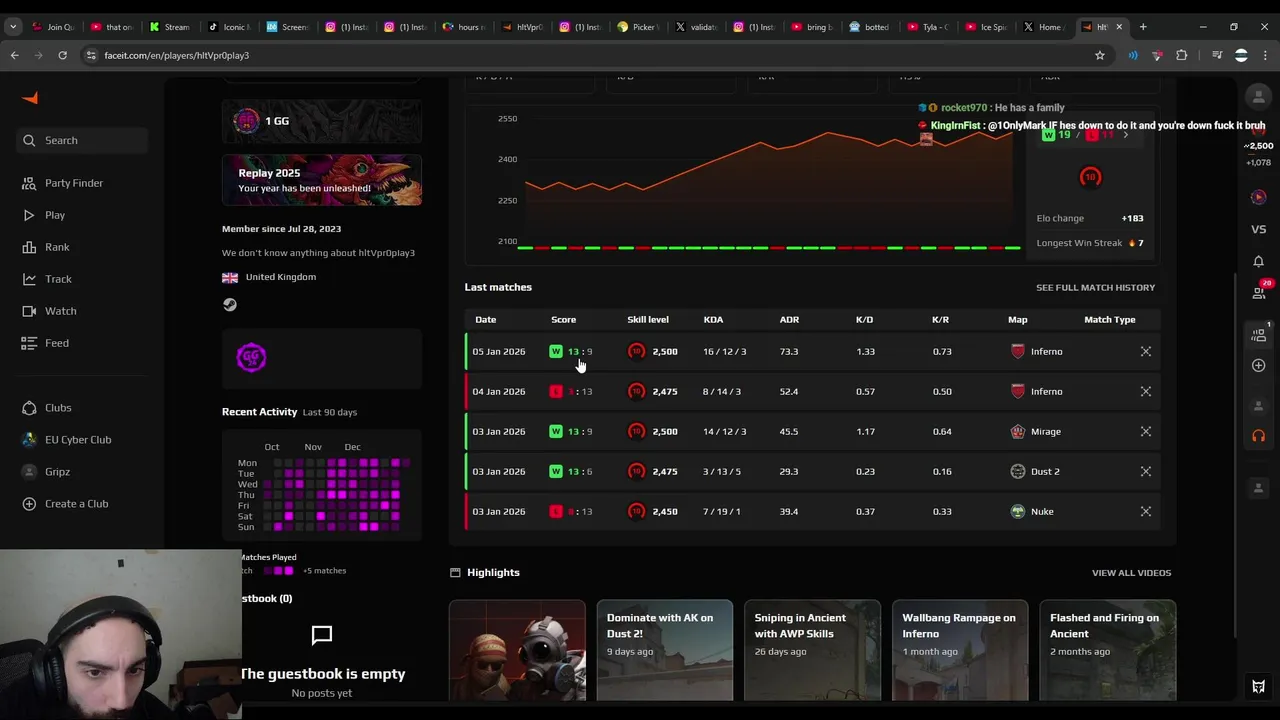Open the user avatar atop right sidebar
This screenshot has height=720, width=1280.
tap(1258, 97)
